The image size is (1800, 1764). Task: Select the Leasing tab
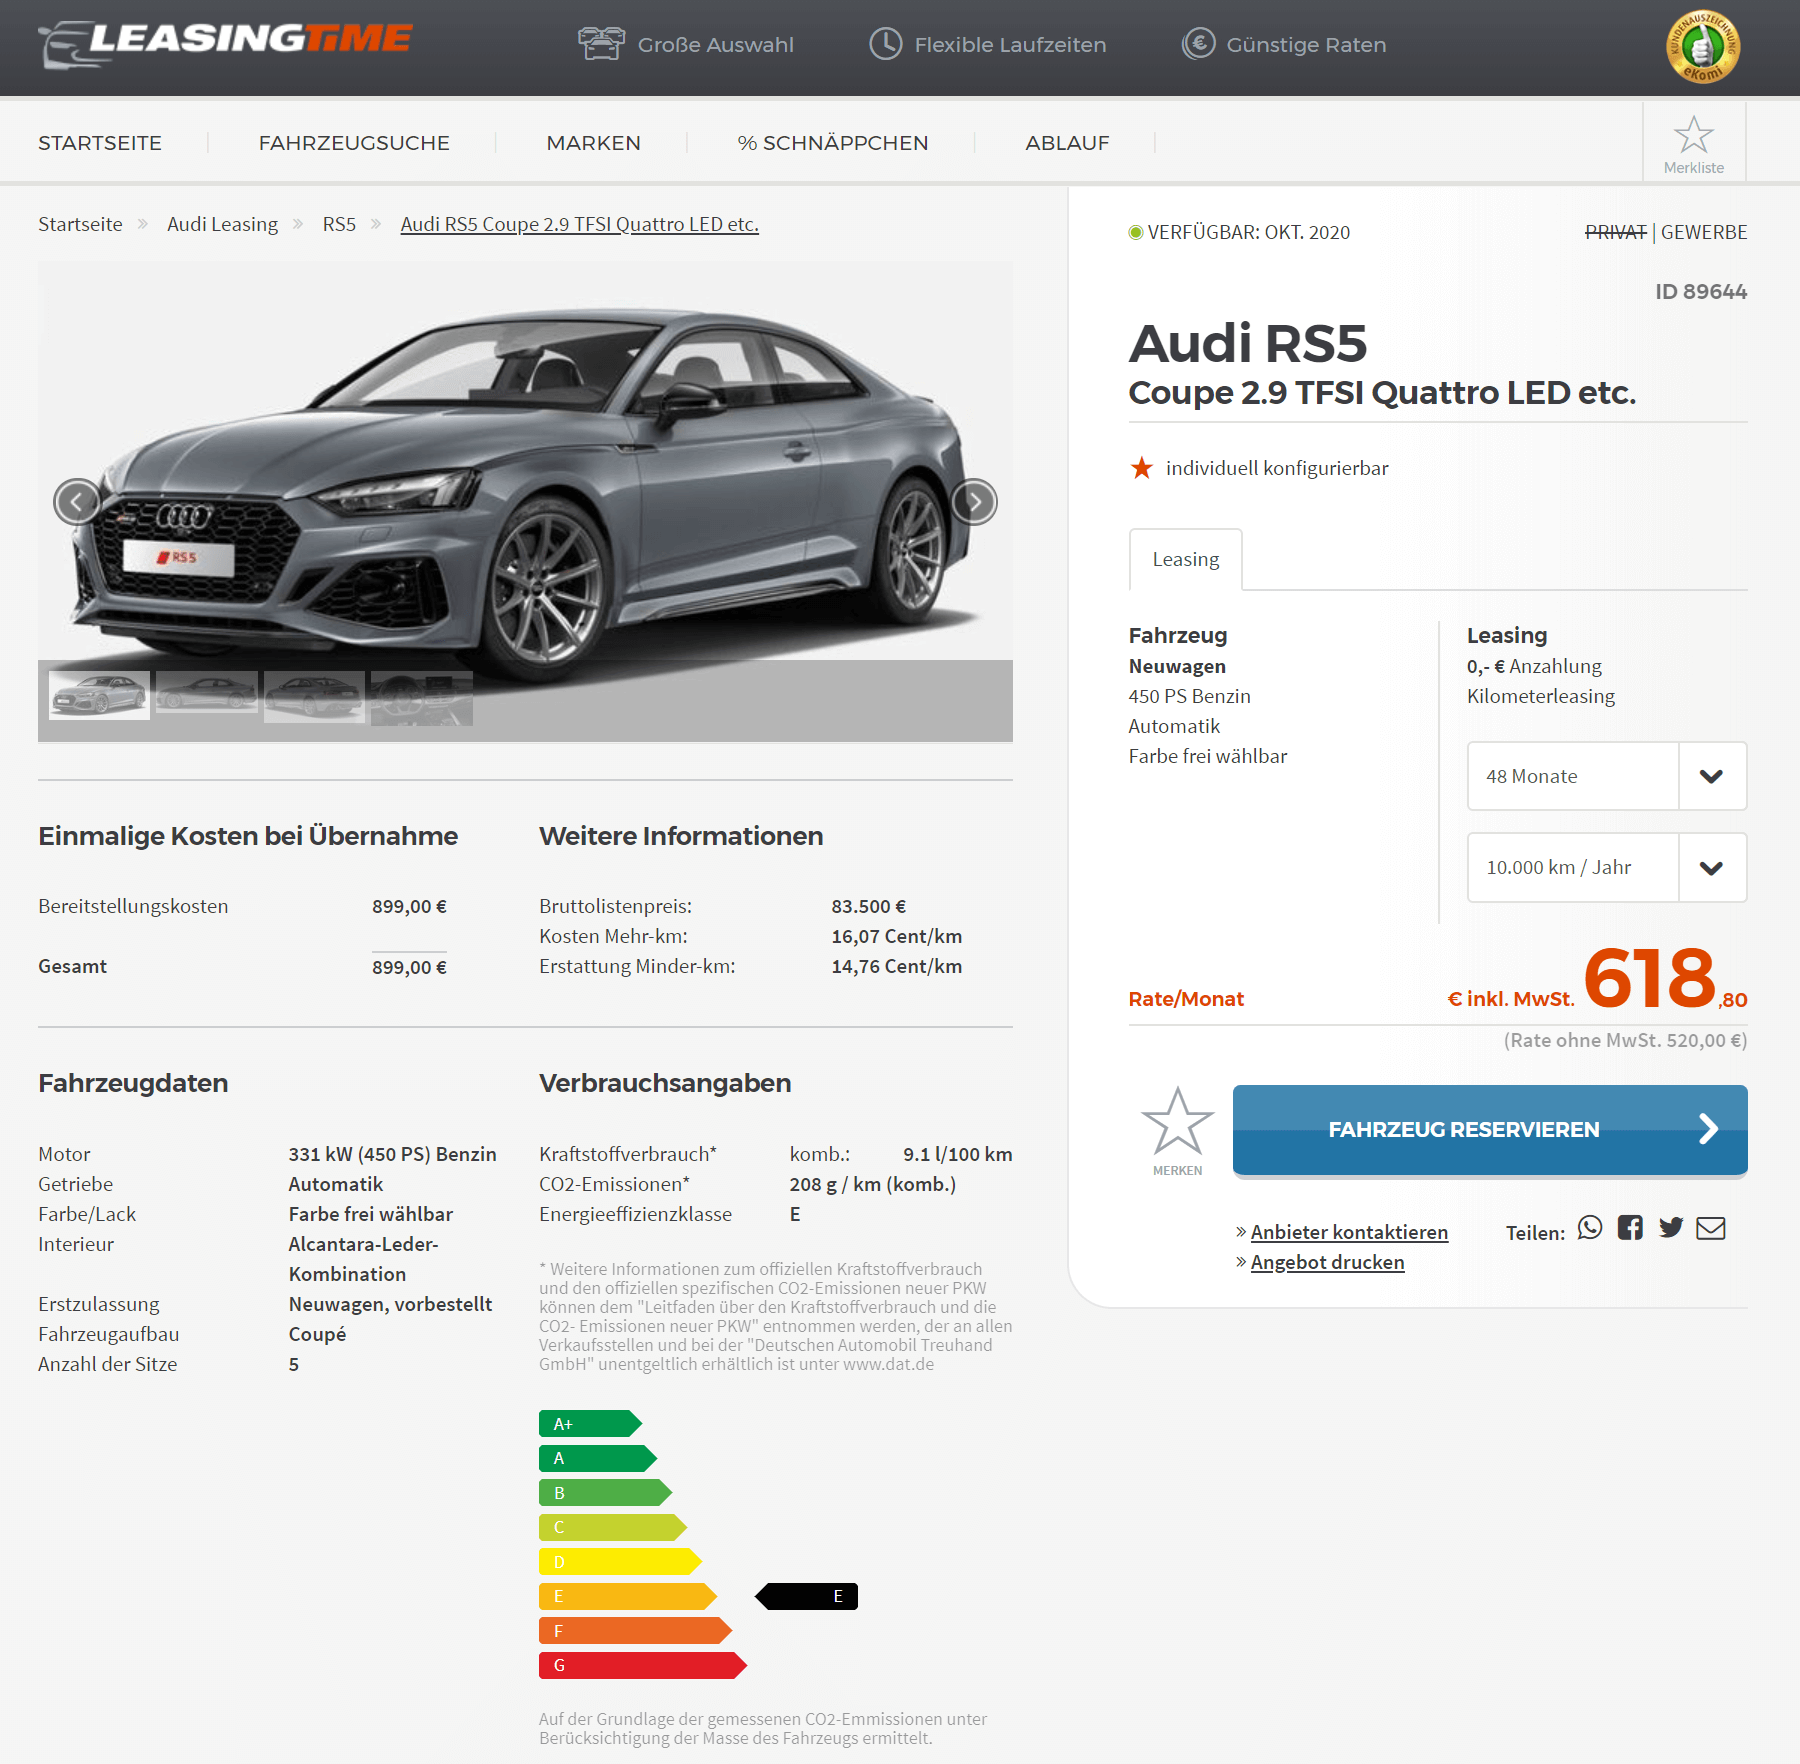coord(1186,559)
